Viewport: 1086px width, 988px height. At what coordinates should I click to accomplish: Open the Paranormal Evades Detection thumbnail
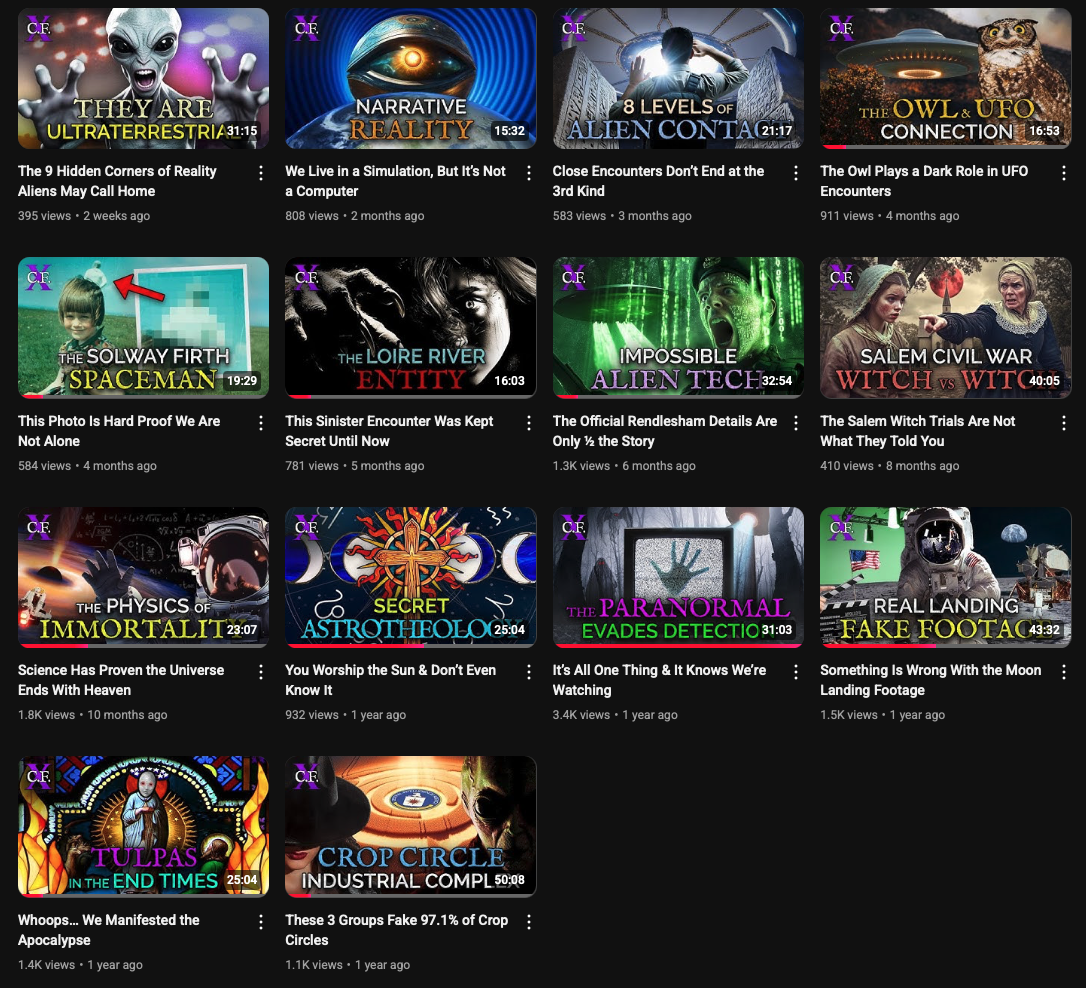678,577
